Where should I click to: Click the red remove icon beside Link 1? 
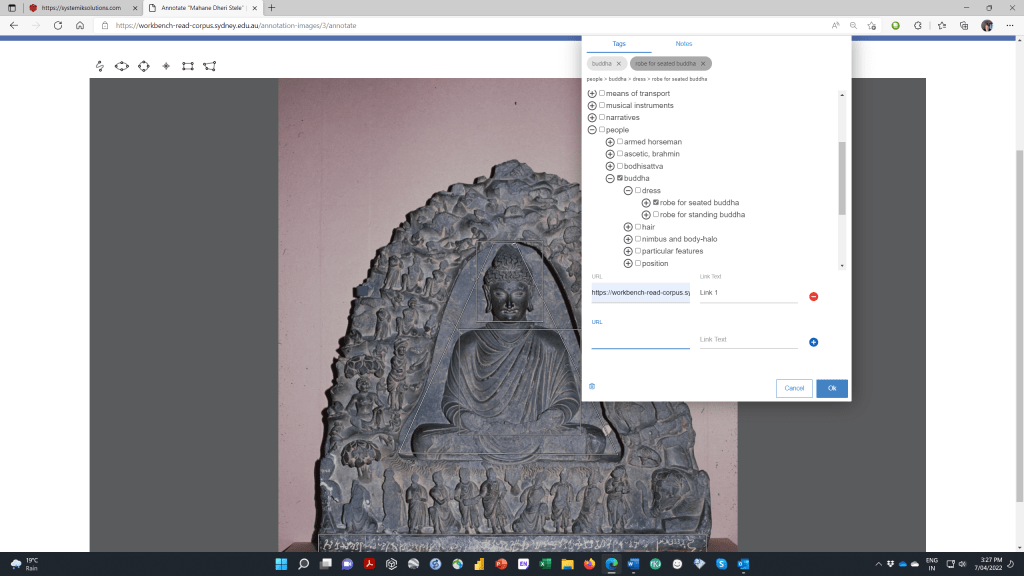pyautogui.click(x=813, y=295)
